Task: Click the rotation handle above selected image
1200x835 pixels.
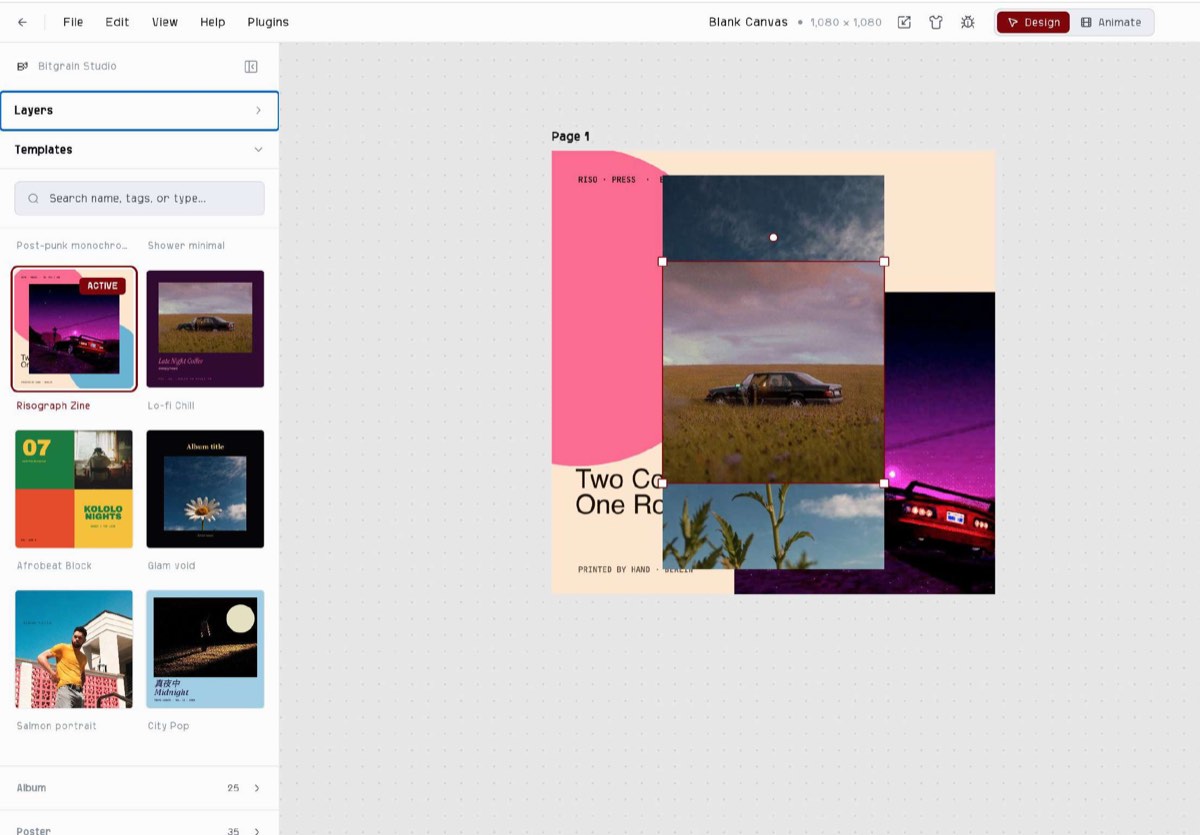Action: click(x=773, y=237)
